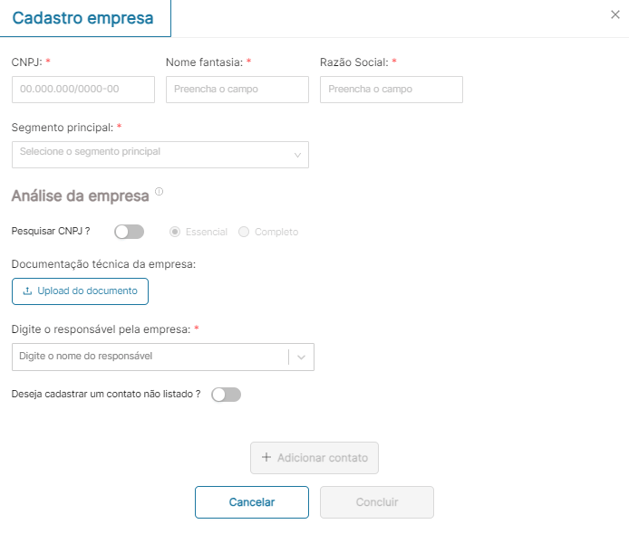629x543 pixels.
Task: Expand the responsável chevron arrow
Action: (x=301, y=357)
